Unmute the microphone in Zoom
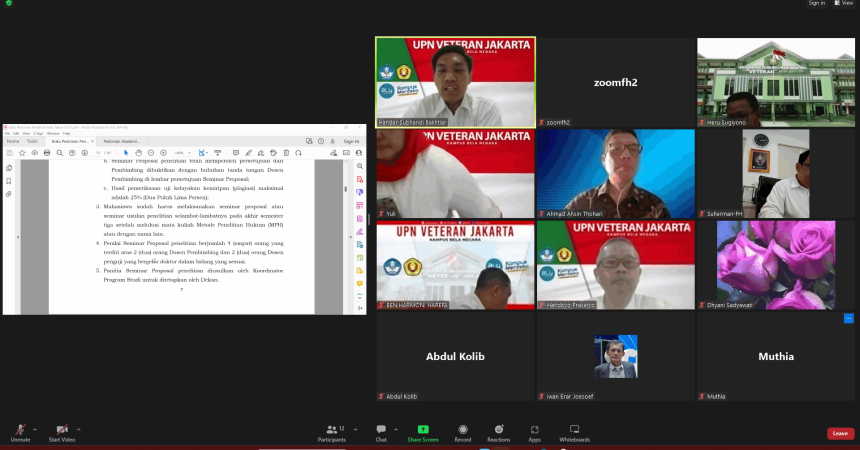Viewport: 860px width, 450px height. point(20,433)
